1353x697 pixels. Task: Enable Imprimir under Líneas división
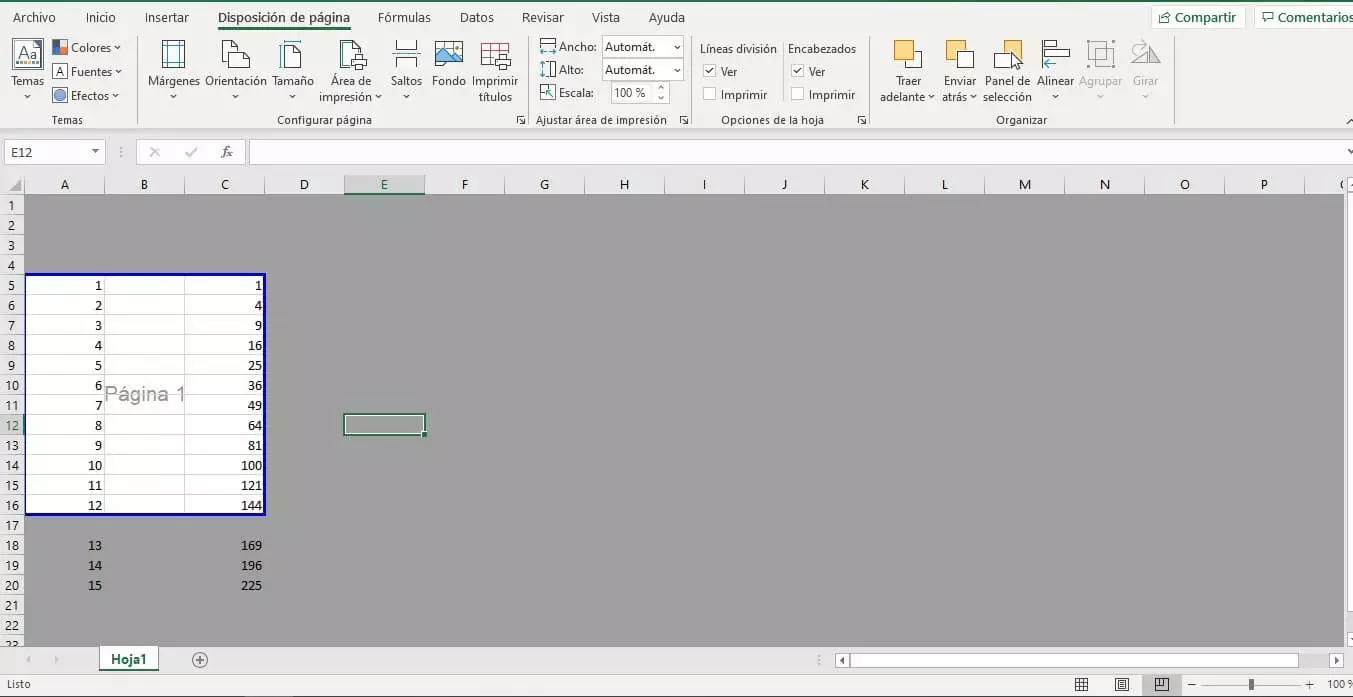point(710,94)
